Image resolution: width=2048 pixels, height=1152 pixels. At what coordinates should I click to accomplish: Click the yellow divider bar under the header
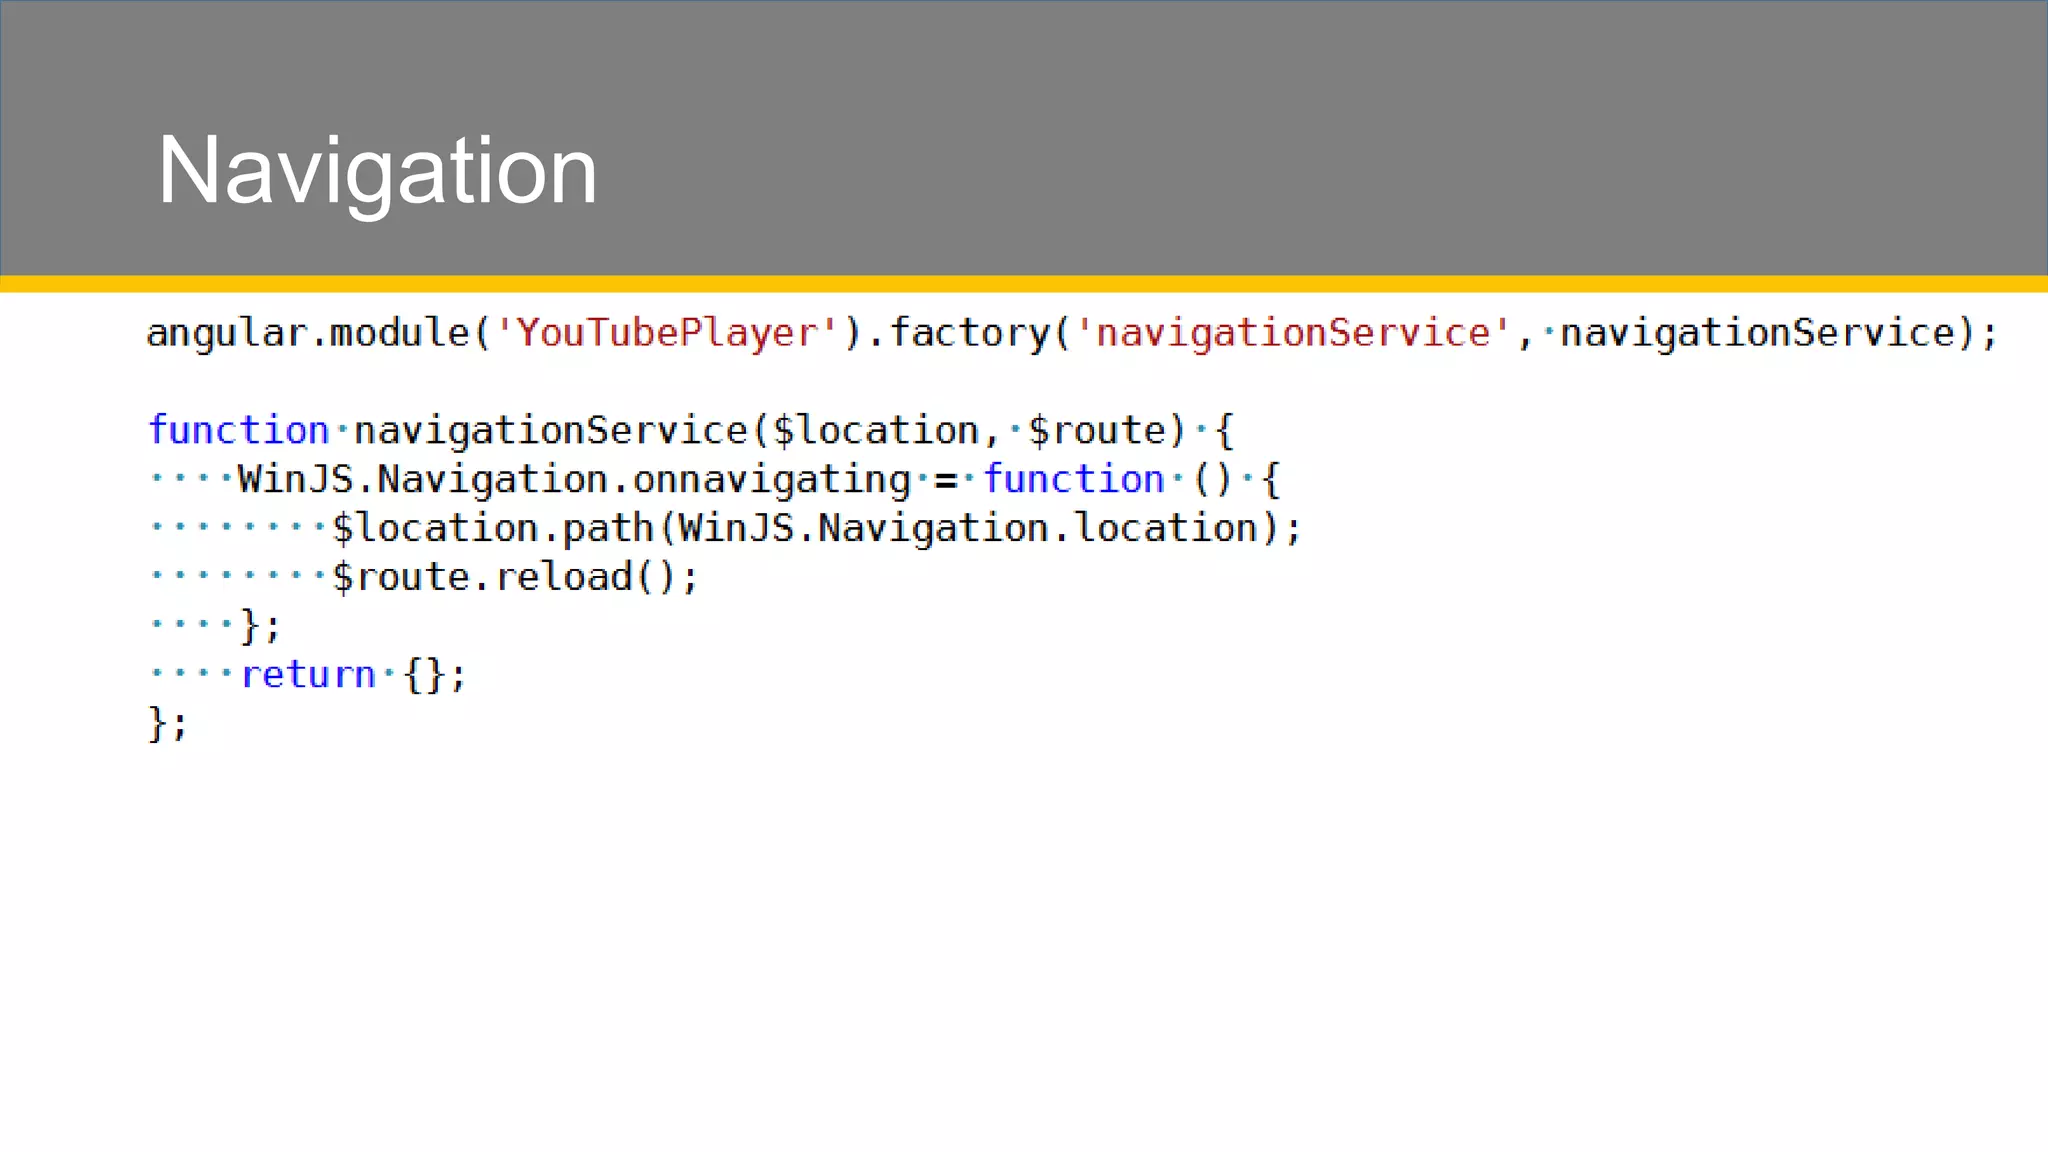point(1024,284)
